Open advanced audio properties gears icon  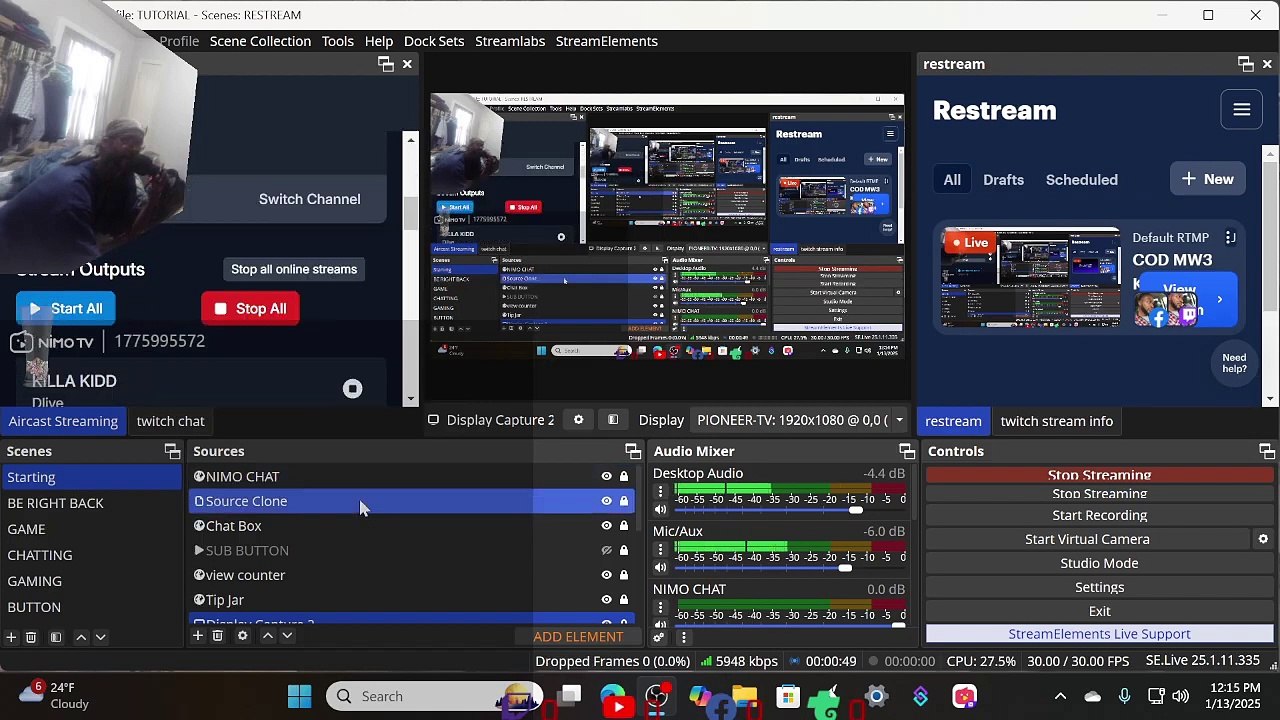[x=659, y=637]
